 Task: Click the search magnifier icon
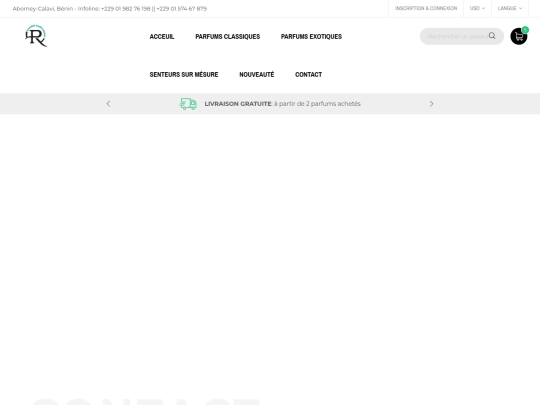[492, 36]
